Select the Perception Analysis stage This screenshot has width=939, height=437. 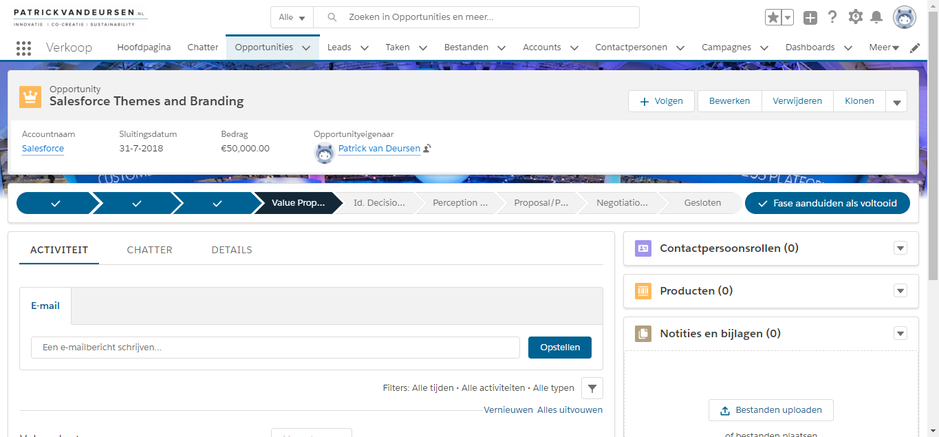tap(460, 204)
